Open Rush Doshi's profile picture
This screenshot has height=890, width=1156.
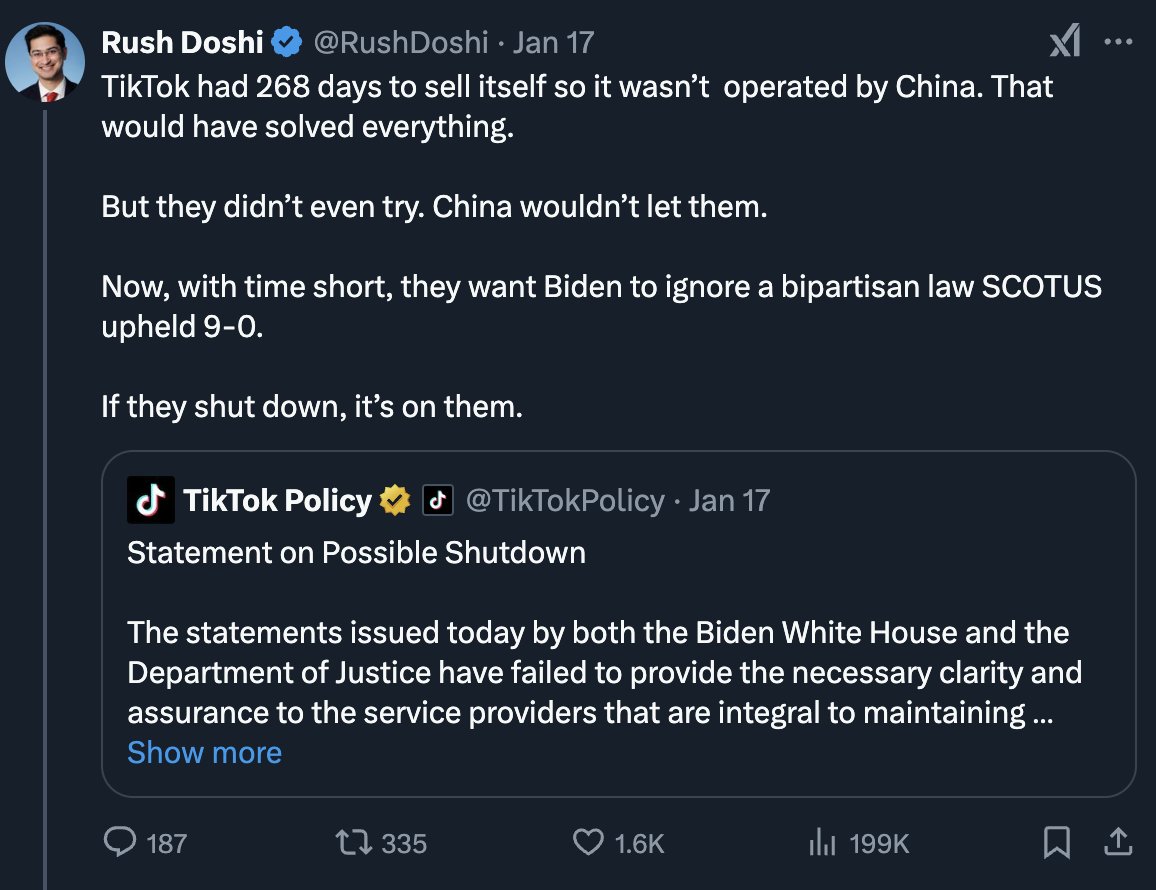click(x=45, y=62)
